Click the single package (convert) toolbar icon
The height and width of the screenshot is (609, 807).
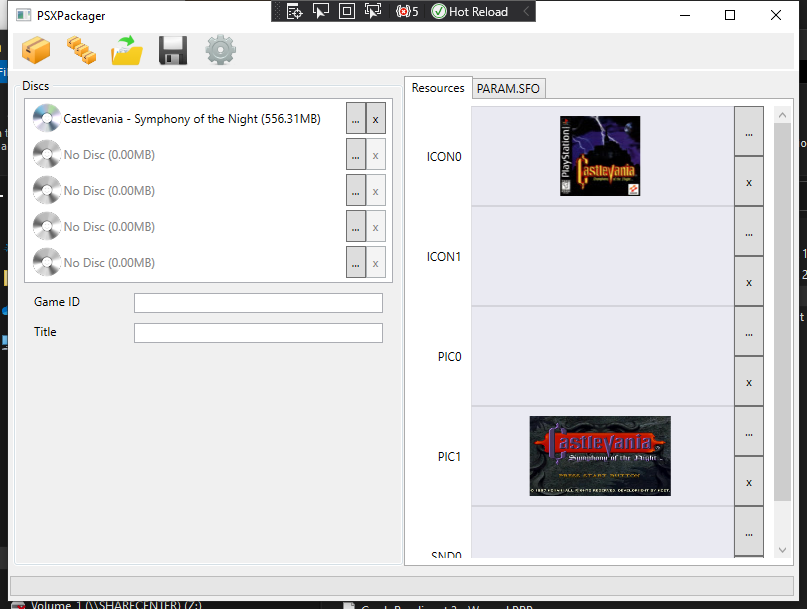coord(36,50)
